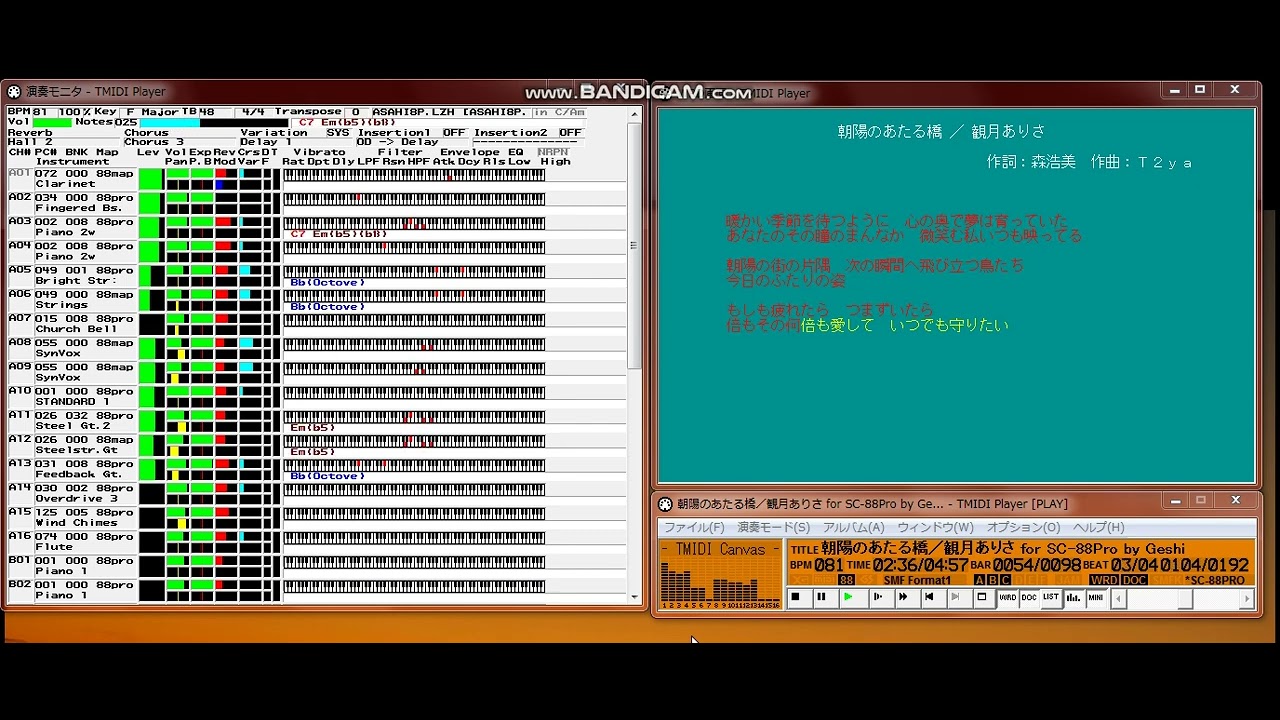Click the B port indicator in player

click(993, 580)
